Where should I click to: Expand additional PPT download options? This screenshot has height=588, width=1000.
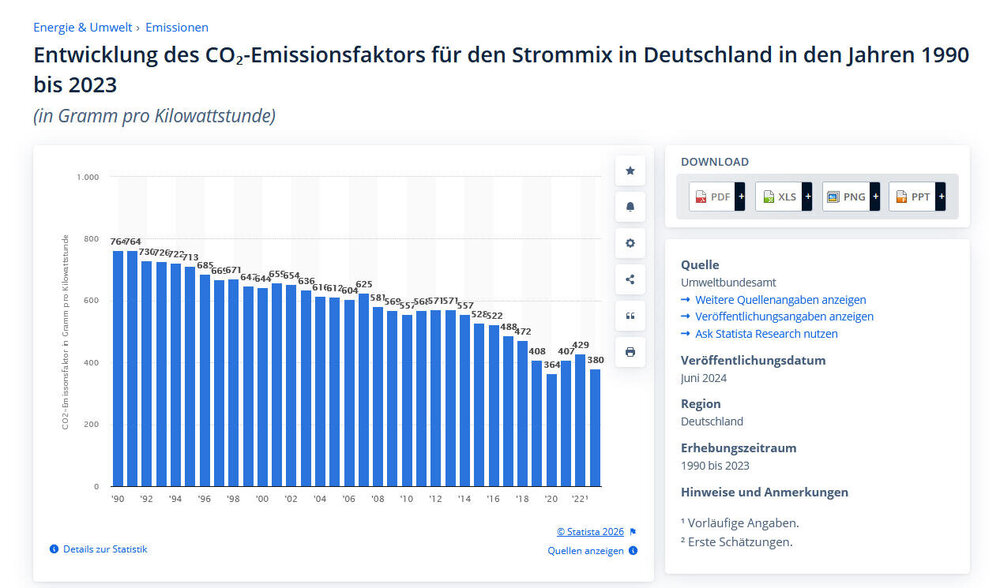[941, 196]
